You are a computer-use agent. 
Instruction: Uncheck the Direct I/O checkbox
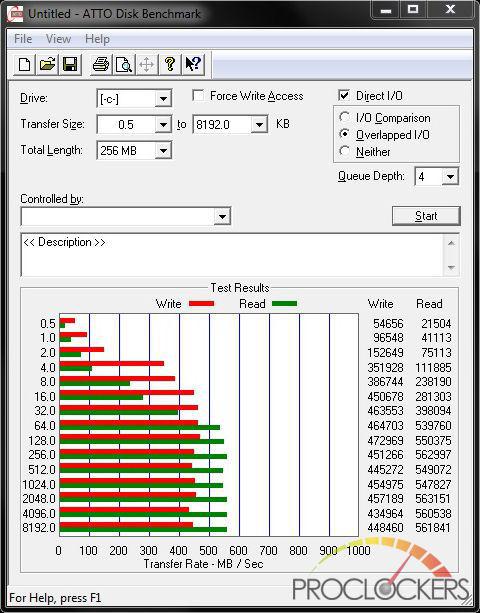344,95
